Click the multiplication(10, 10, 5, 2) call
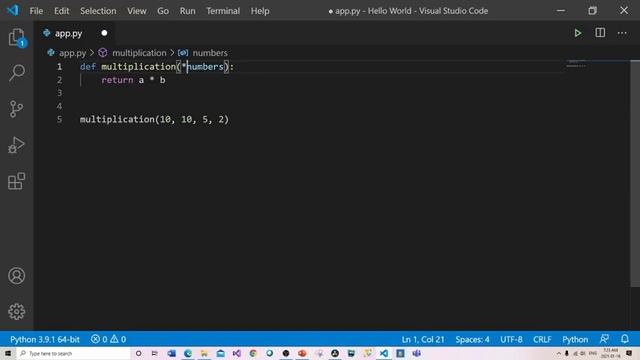The height and width of the screenshot is (360, 640). 154,119
